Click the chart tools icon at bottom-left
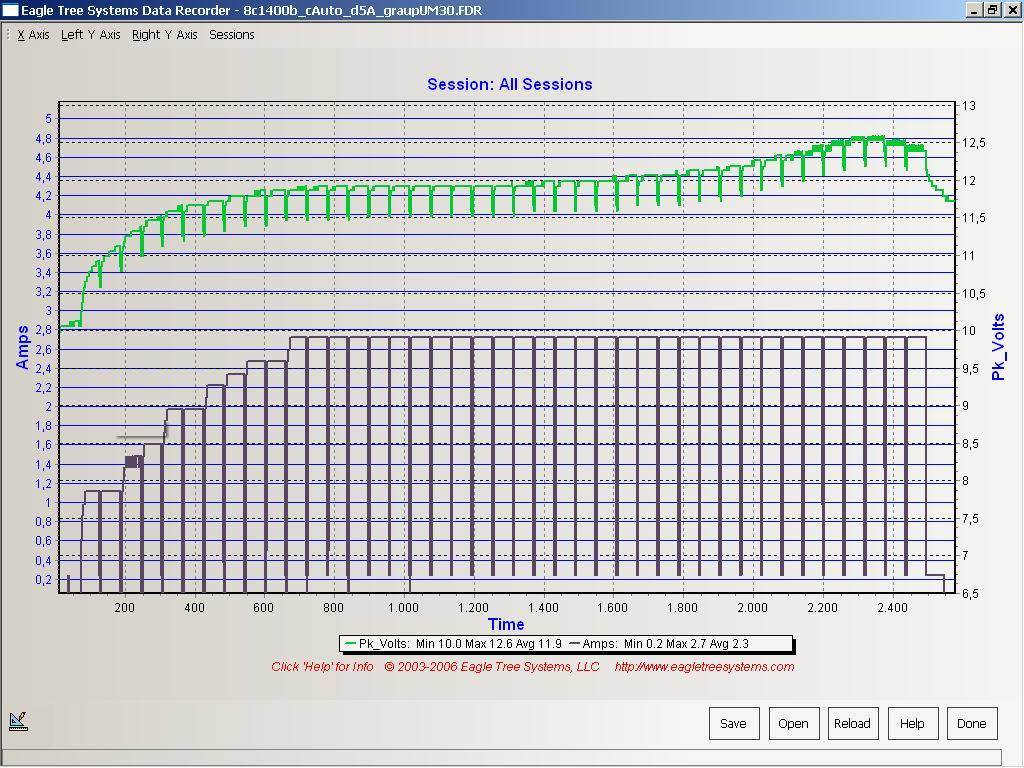This screenshot has height=768, width=1024. [x=18, y=720]
